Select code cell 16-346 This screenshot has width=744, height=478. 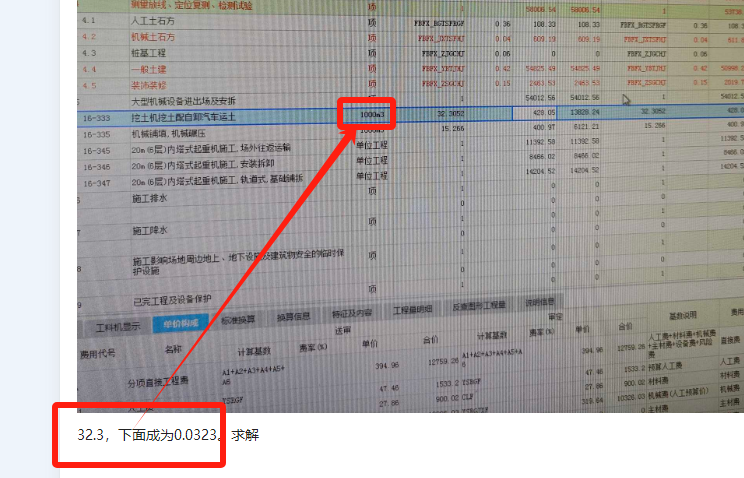coord(96,167)
